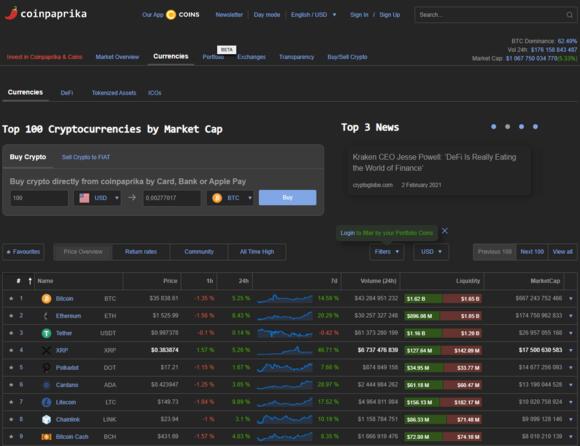Viewport: 580px width, 446px height.
Task: Select the first news carousel dot
Action: (x=493, y=127)
